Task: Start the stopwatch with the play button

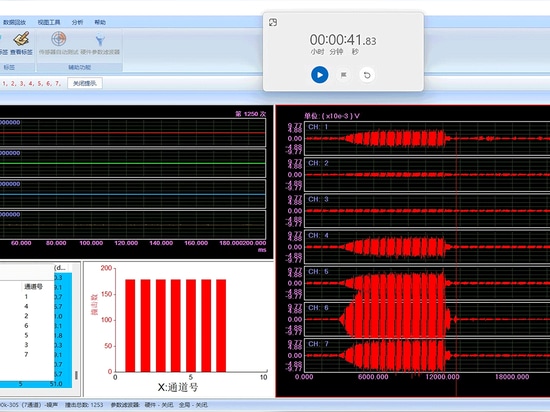Action: (x=320, y=75)
